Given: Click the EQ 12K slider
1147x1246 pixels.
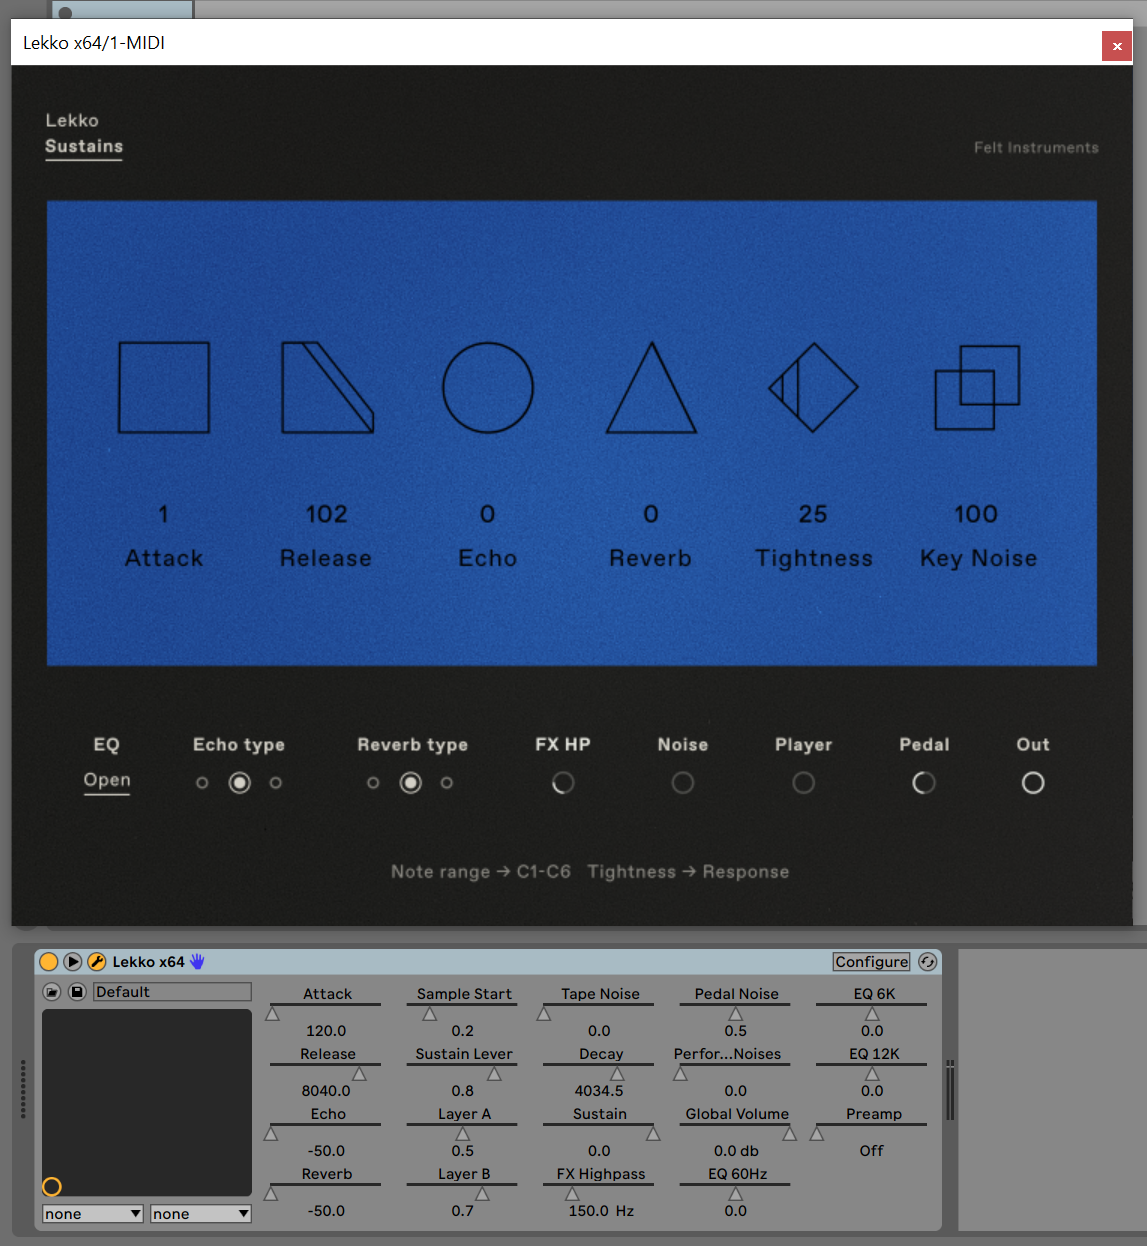Looking at the screenshot, I should pyautogui.click(x=872, y=1072).
